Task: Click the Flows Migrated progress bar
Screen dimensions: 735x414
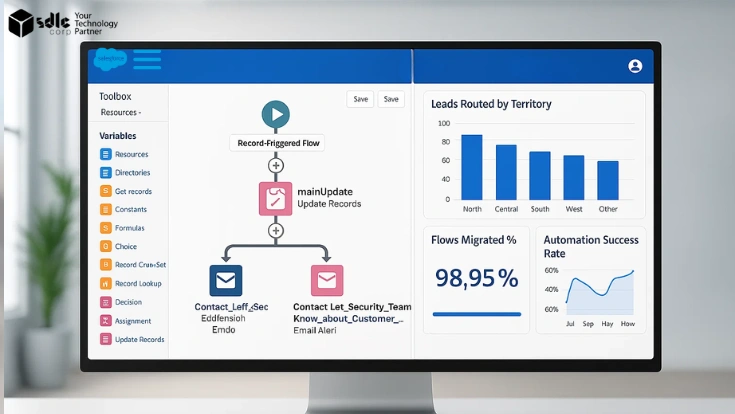Action: coord(476,314)
